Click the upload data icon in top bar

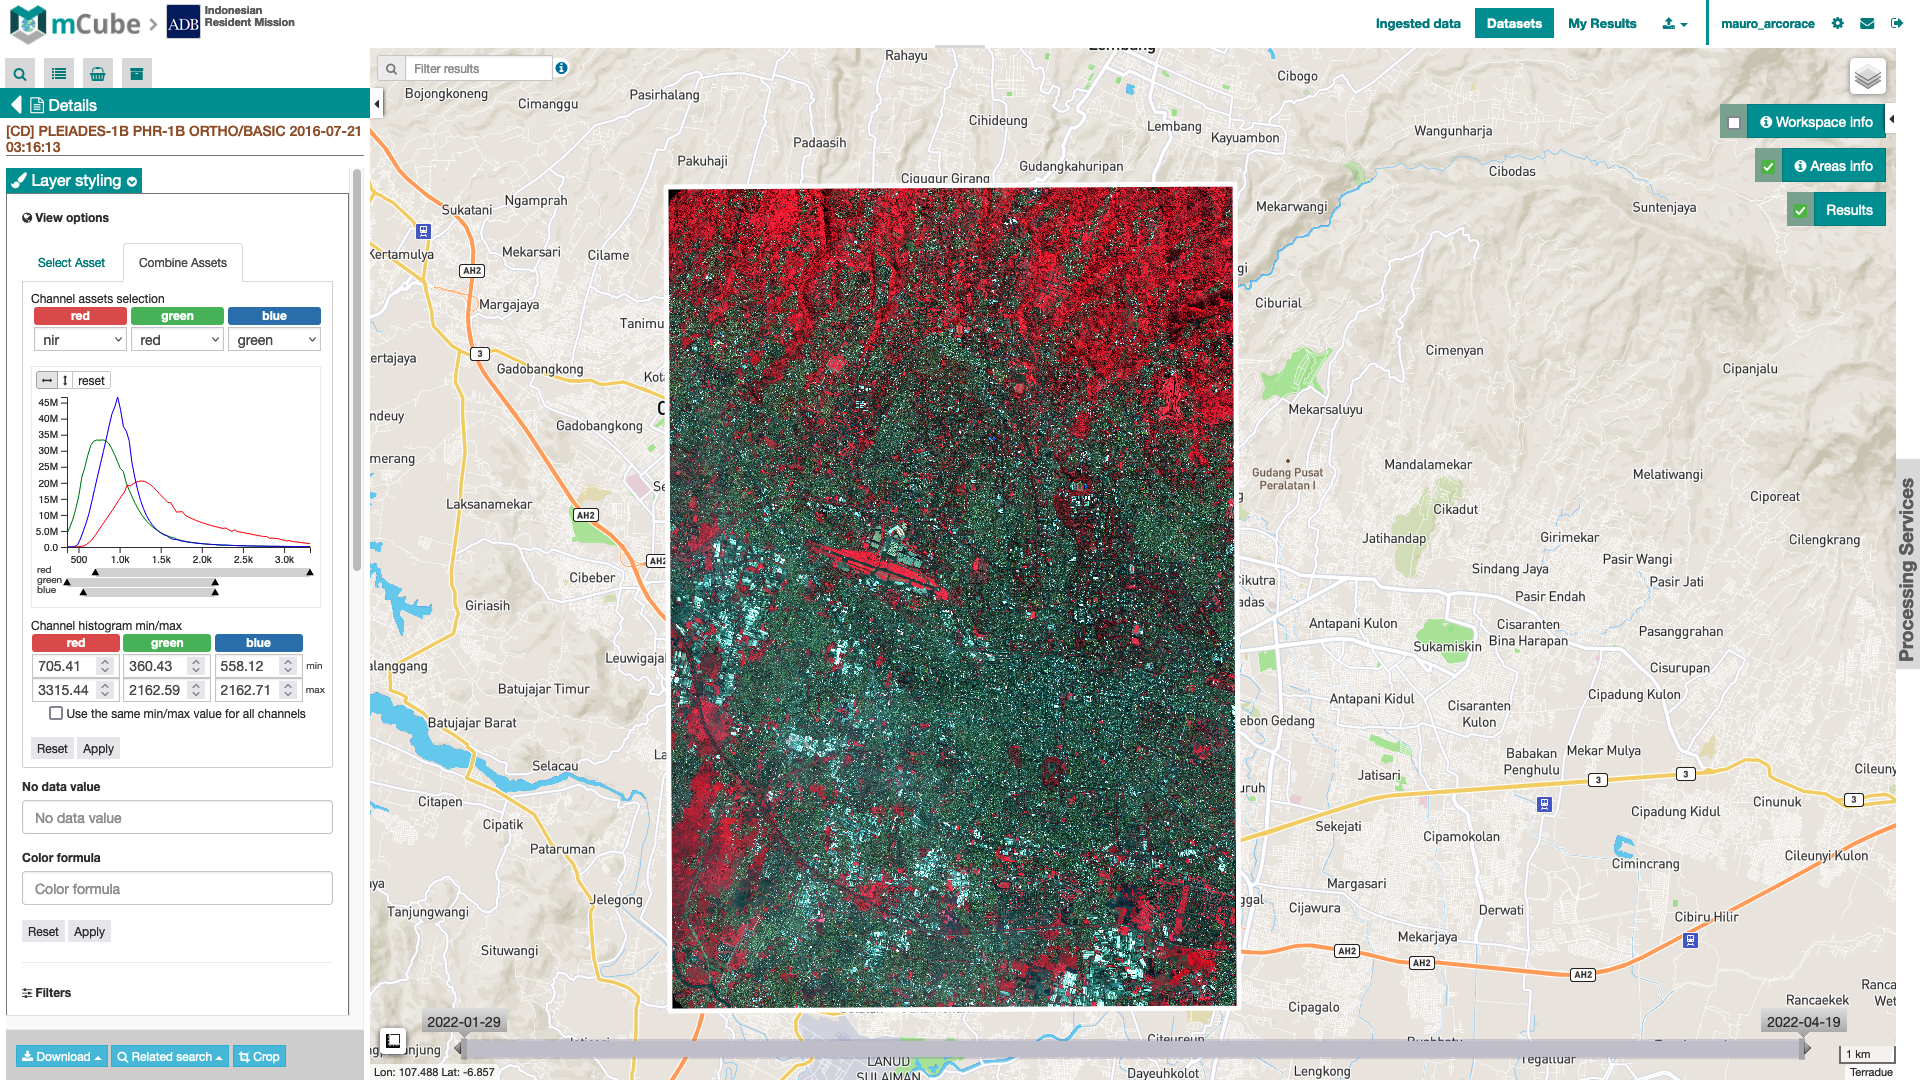click(1670, 23)
